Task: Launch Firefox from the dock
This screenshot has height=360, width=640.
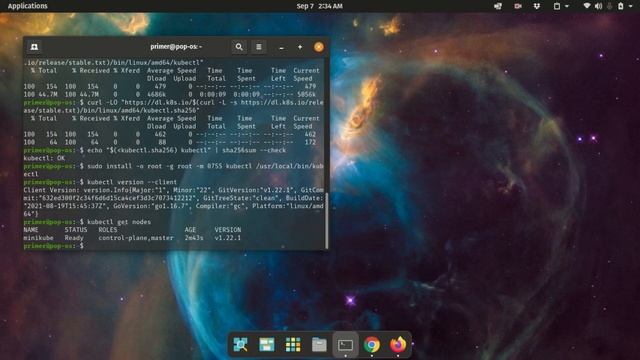Action: [398, 344]
